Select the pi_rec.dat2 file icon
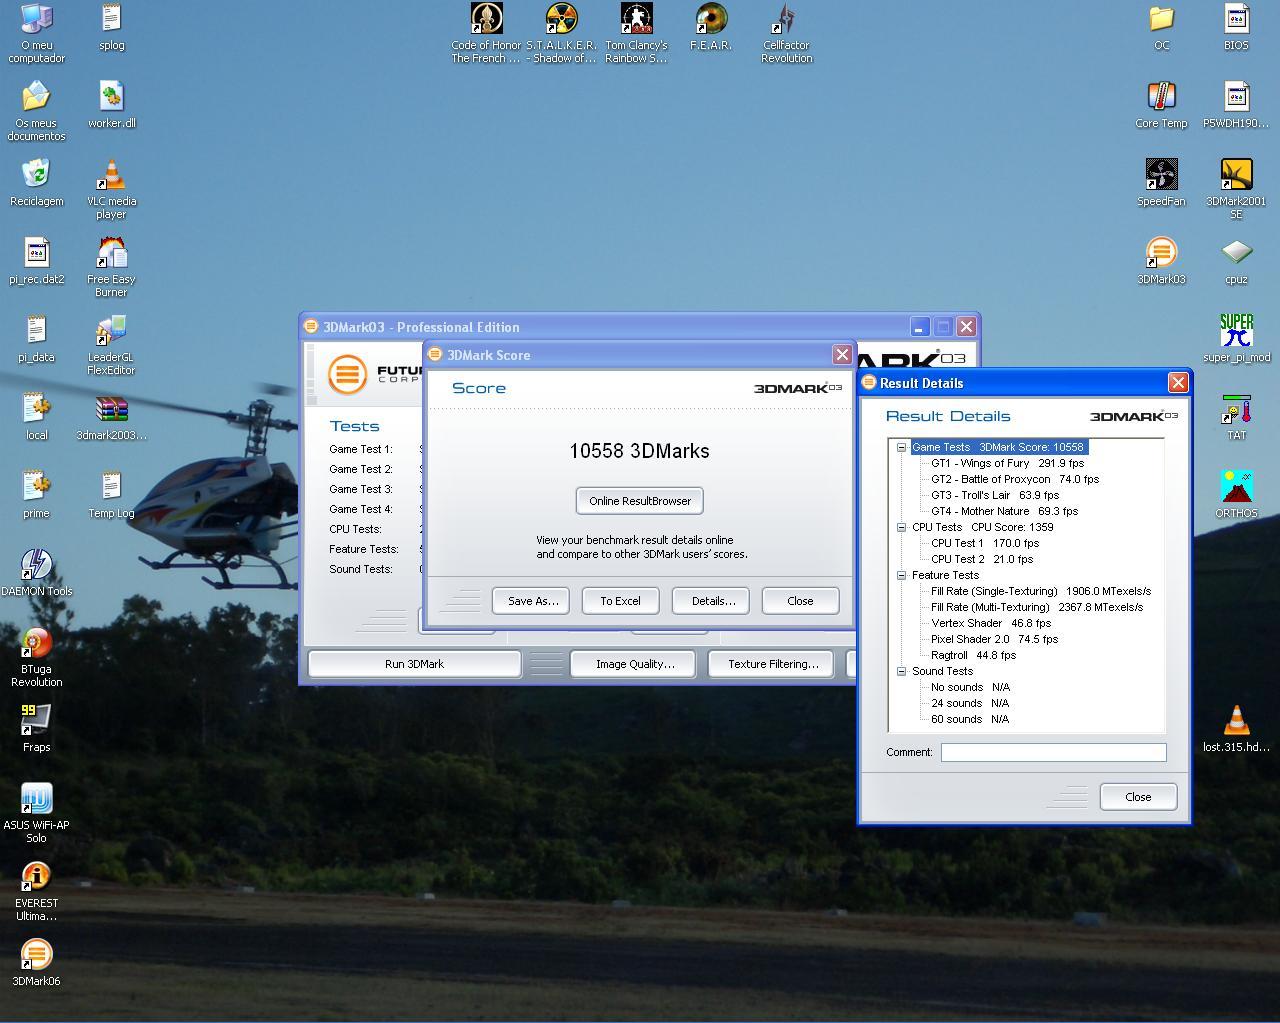The height and width of the screenshot is (1023, 1280). pos(36,252)
